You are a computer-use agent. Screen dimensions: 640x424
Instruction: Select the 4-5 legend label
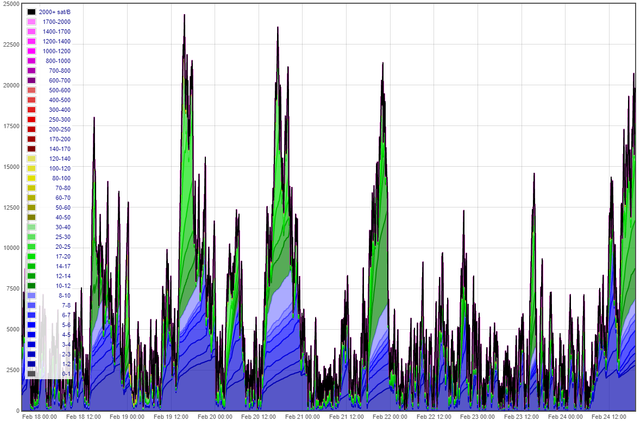pyautogui.click(x=66, y=335)
